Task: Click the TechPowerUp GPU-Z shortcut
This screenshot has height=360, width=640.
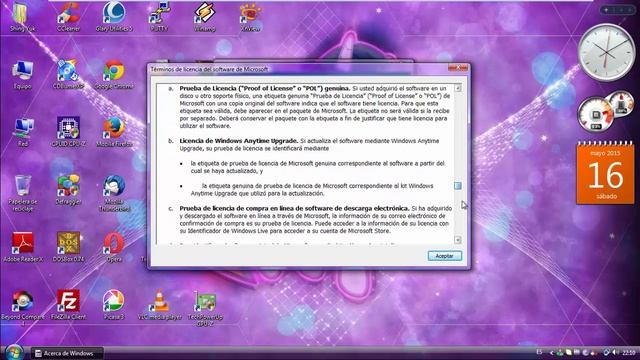Action: [x=205, y=308]
